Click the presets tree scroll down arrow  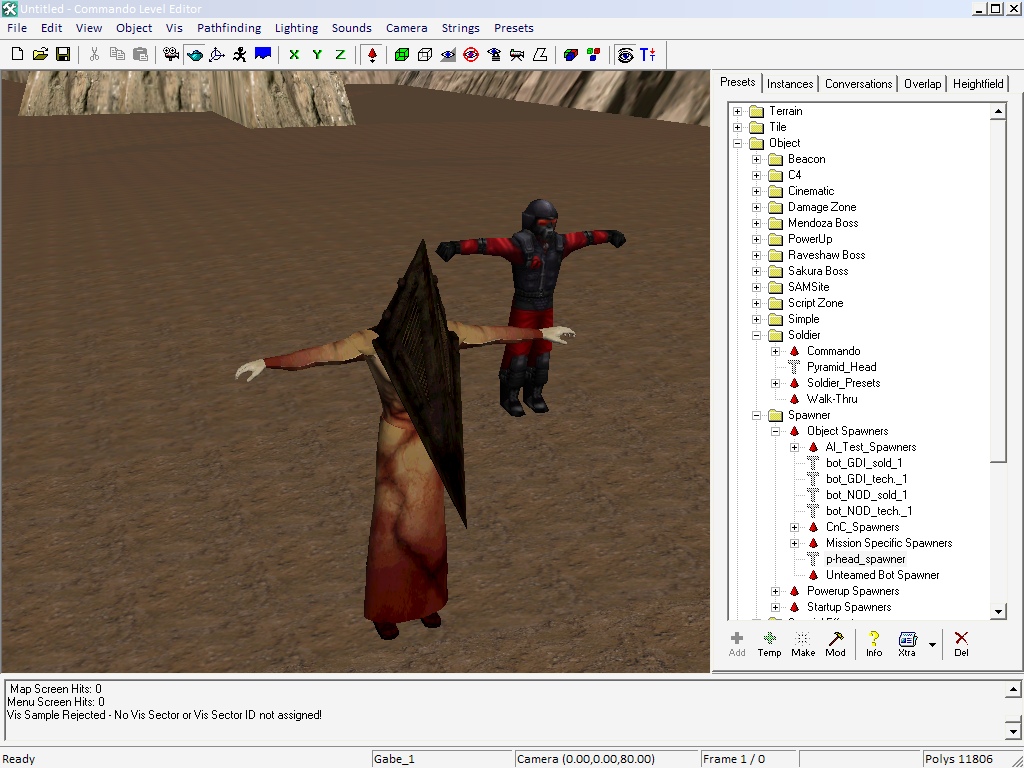(x=998, y=611)
